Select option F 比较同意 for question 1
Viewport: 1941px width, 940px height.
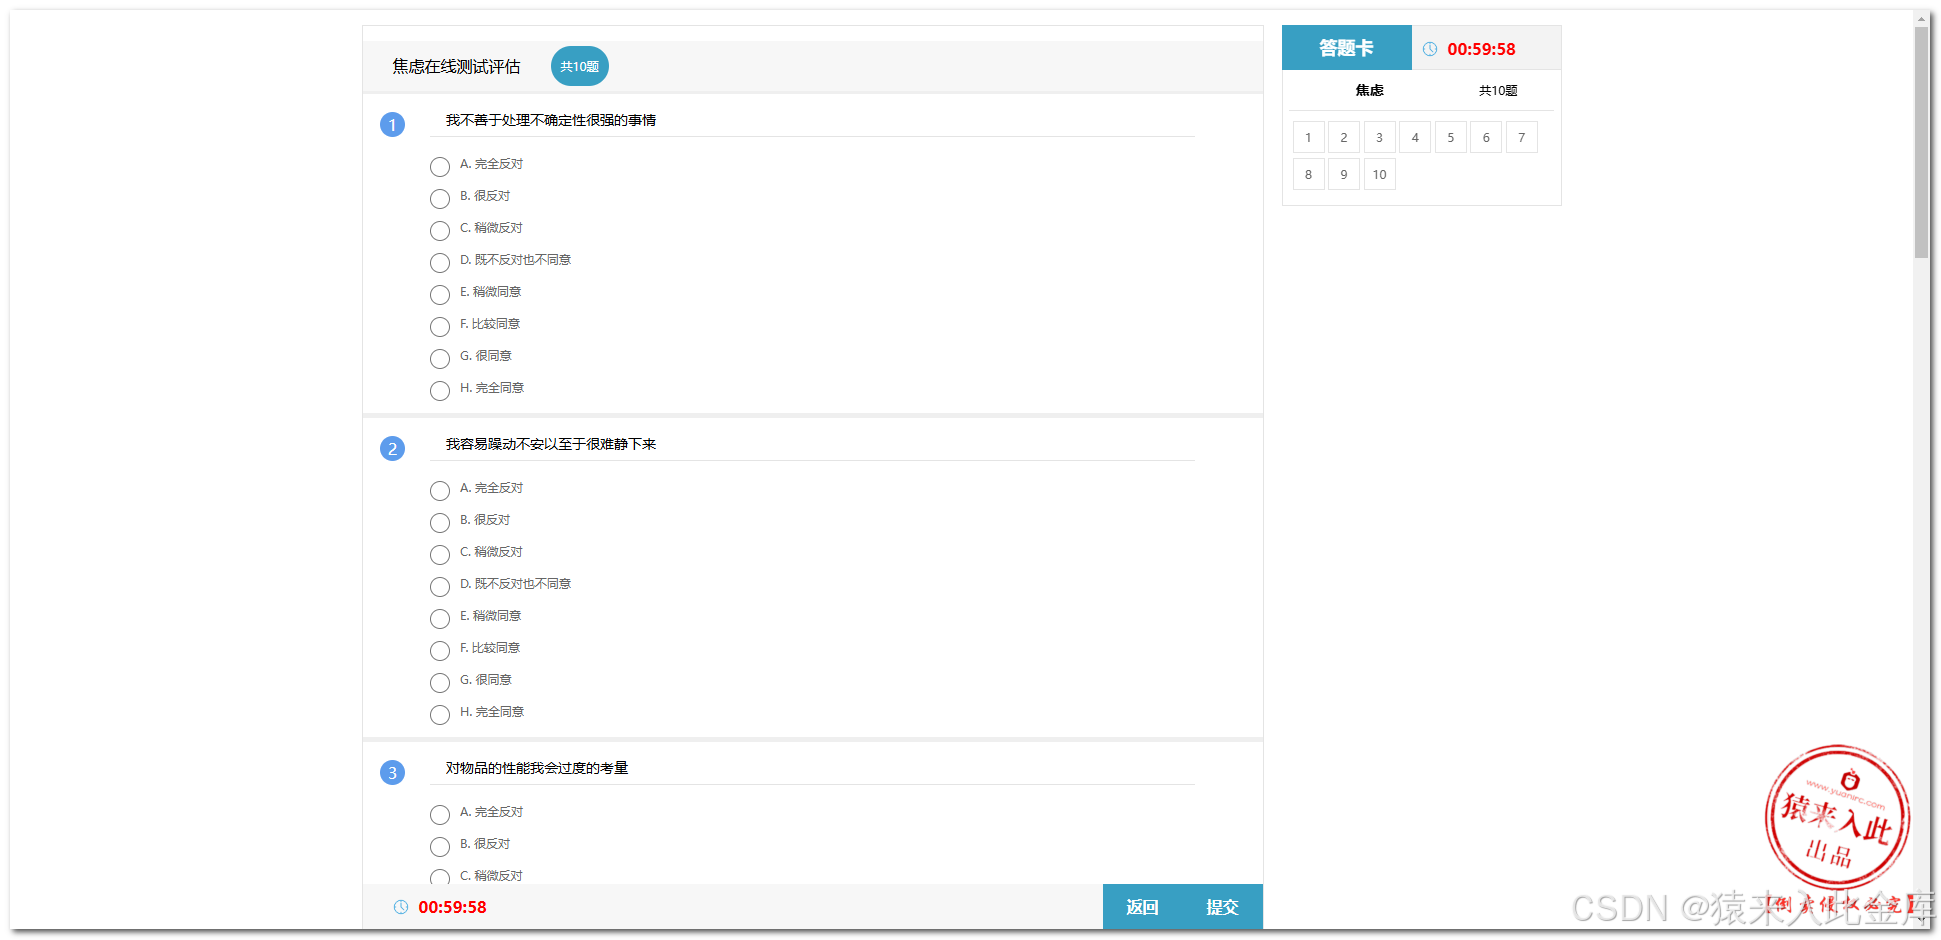point(440,327)
